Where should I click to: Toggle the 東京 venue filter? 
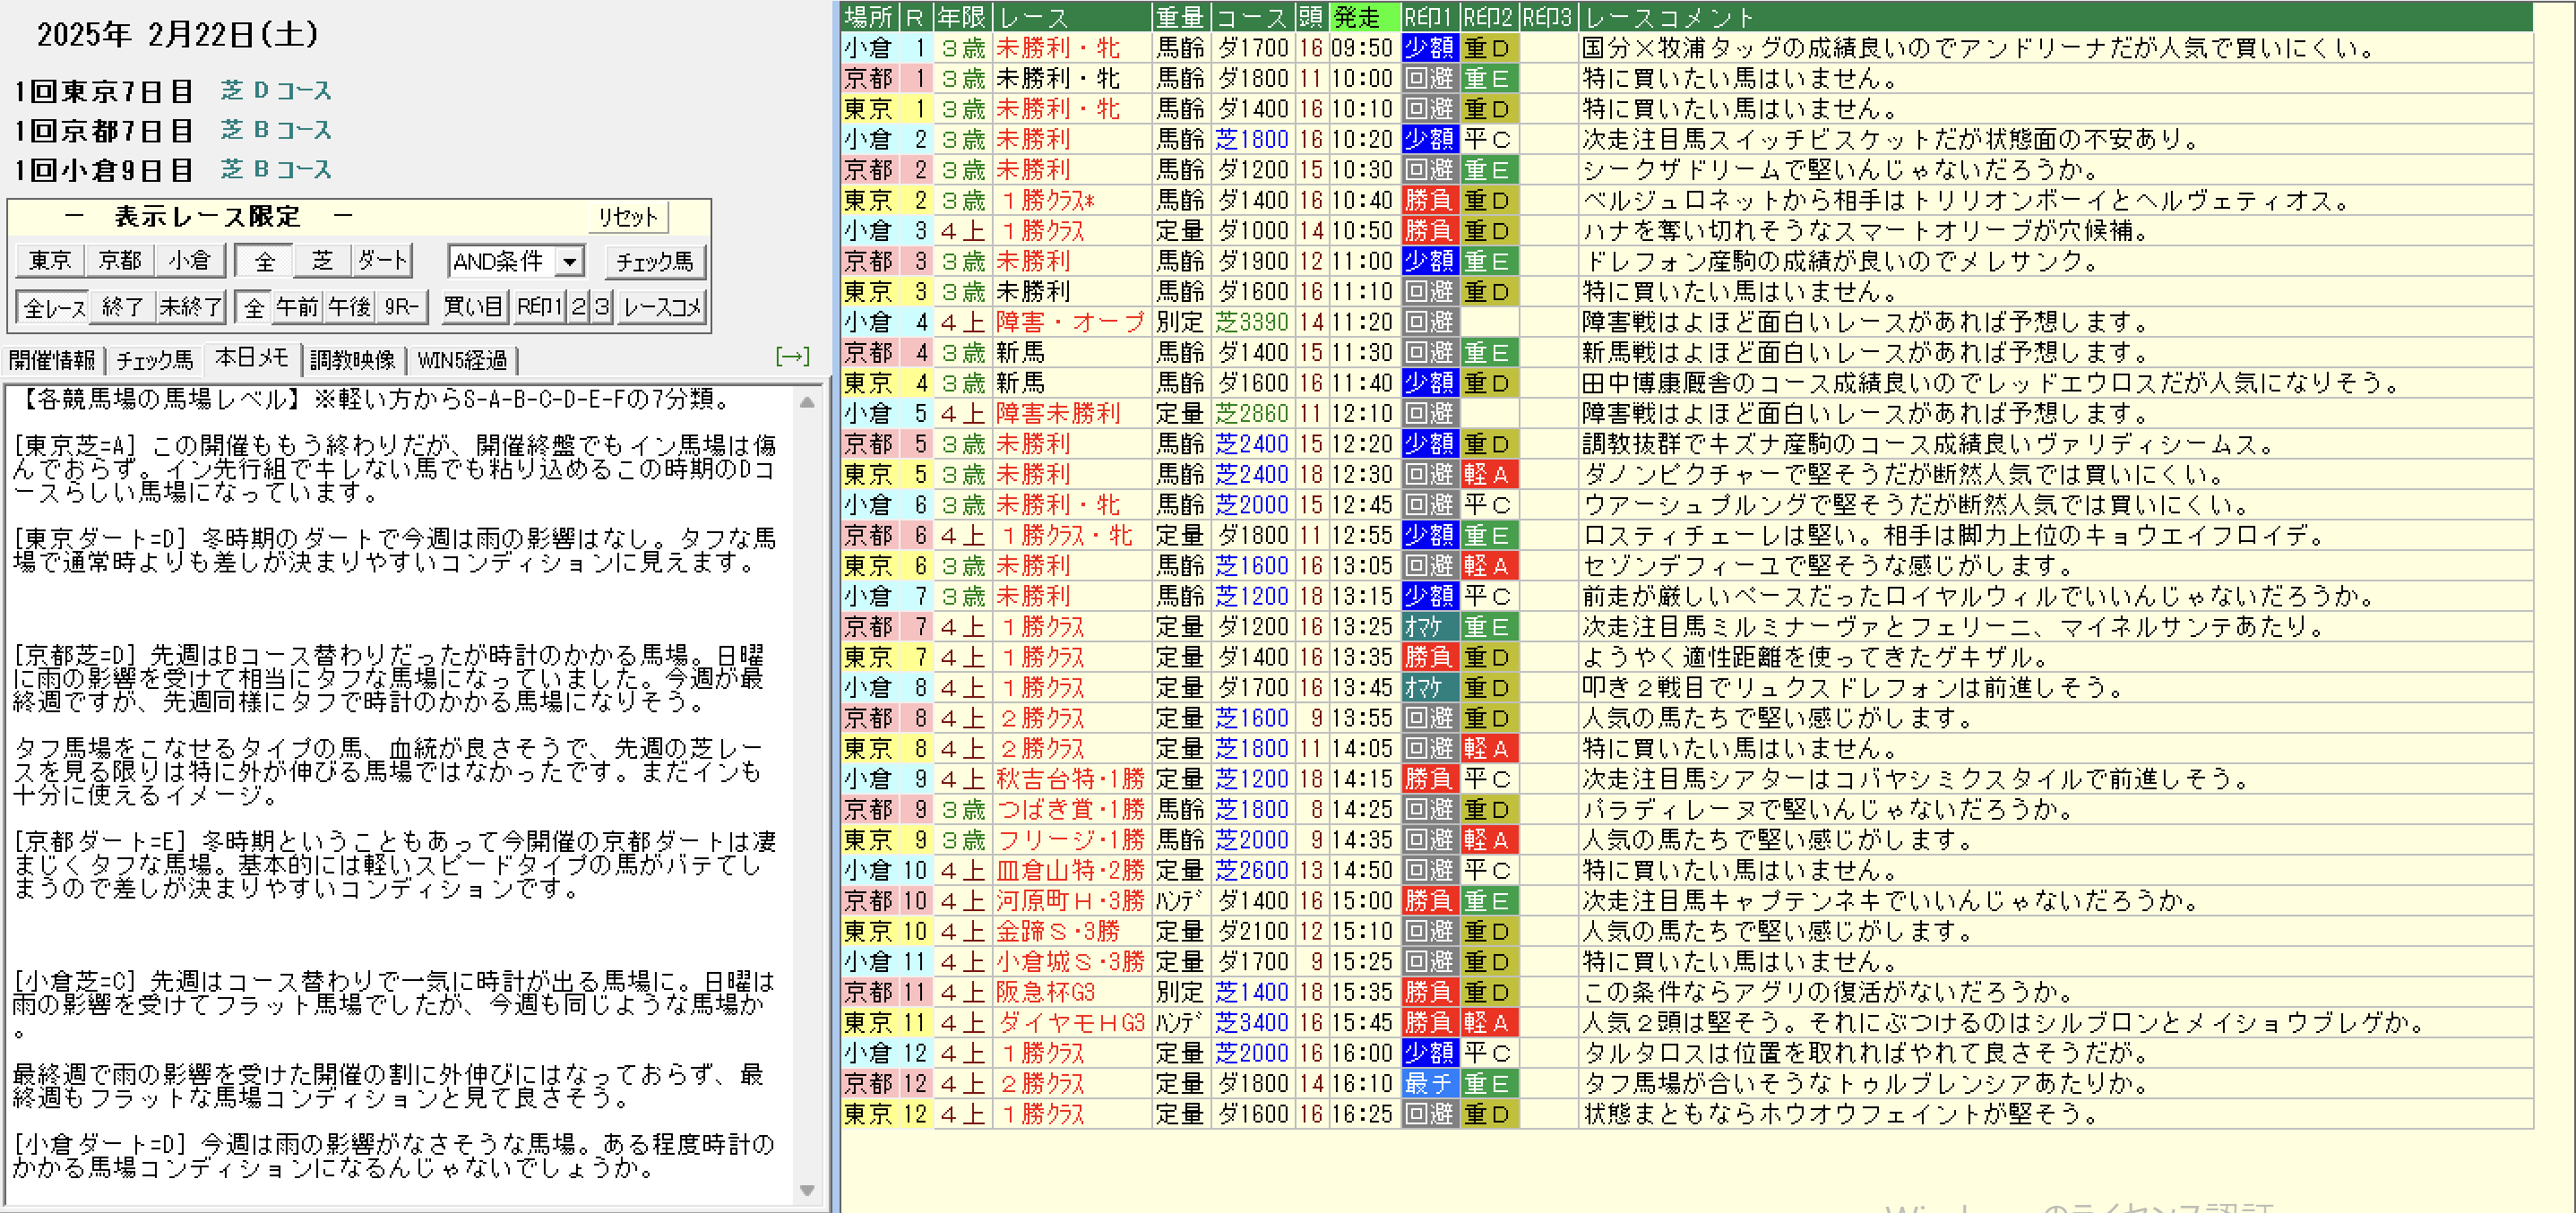pos(50,260)
